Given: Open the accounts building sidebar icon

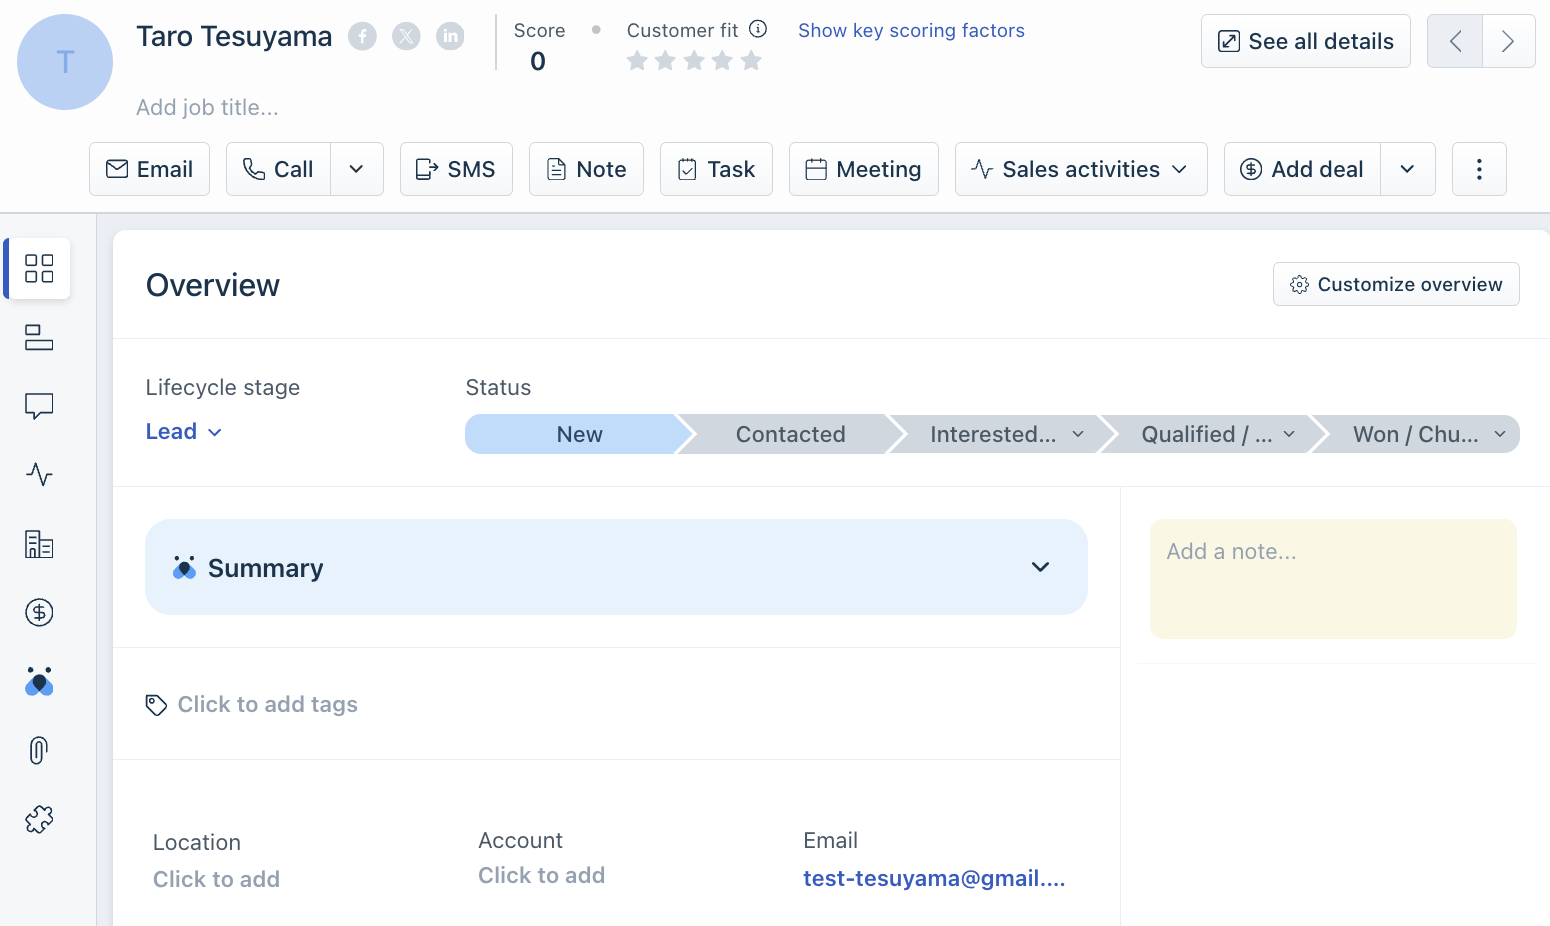Looking at the screenshot, I should (x=39, y=544).
